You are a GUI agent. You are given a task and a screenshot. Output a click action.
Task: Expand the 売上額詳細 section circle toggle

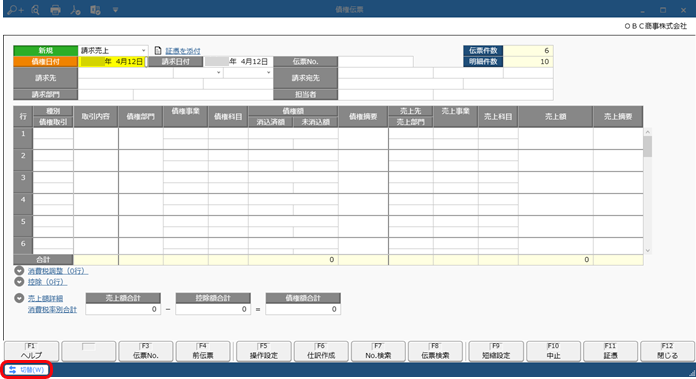point(19,298)
